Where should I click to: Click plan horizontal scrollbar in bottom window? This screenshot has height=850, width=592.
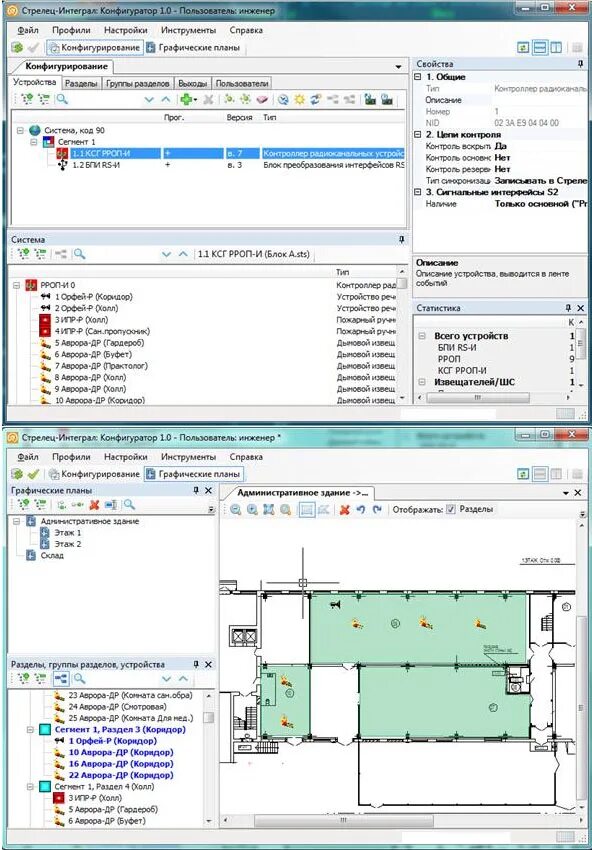point(344,821)
